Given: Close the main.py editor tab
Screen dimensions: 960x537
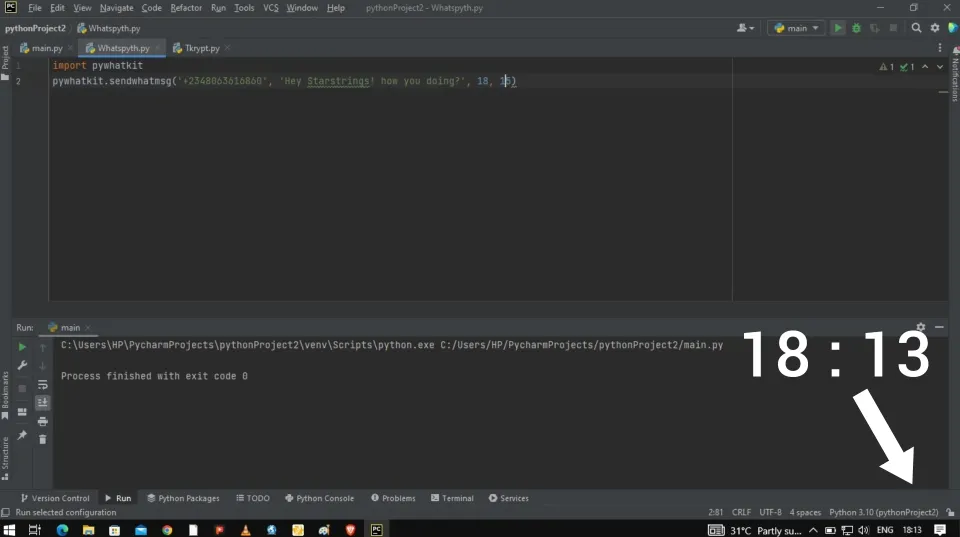Looking at the screenshot, I should (70, 48).
